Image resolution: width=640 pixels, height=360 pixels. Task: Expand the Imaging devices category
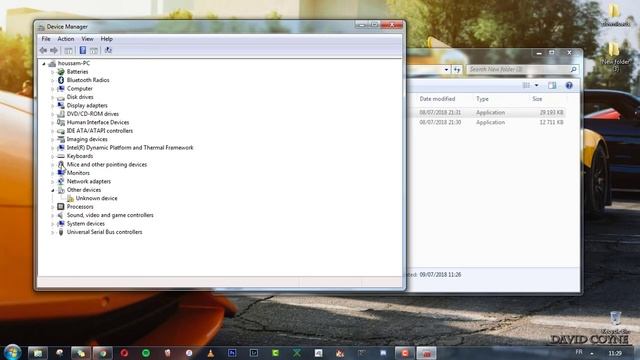pyautogui.click(x=53, y=139)
